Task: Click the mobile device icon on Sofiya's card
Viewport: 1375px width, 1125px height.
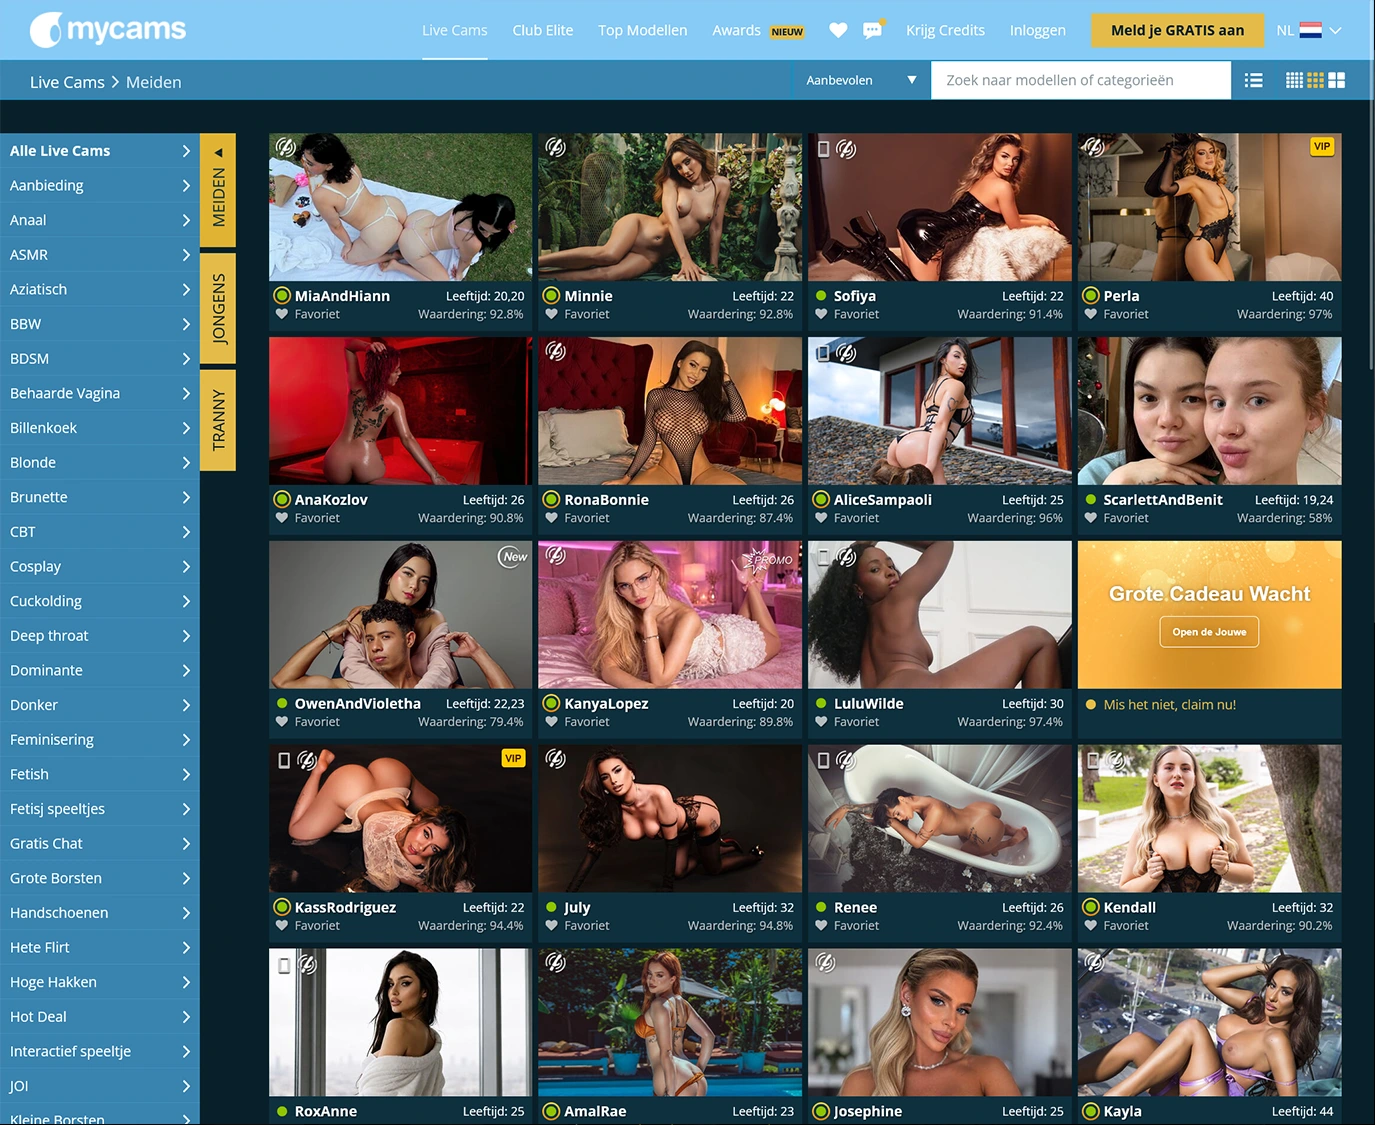Action: tap(823, 149)
